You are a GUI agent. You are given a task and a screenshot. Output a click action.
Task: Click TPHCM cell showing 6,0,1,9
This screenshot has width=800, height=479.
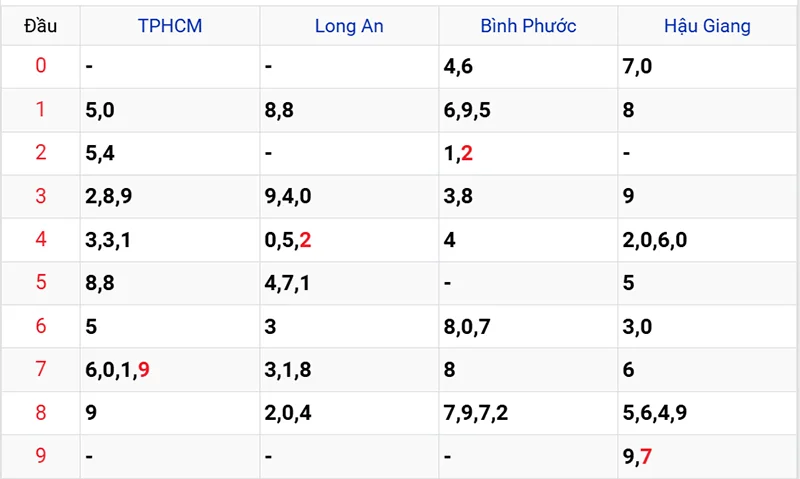pyautogui.click(x=118, y=370)
